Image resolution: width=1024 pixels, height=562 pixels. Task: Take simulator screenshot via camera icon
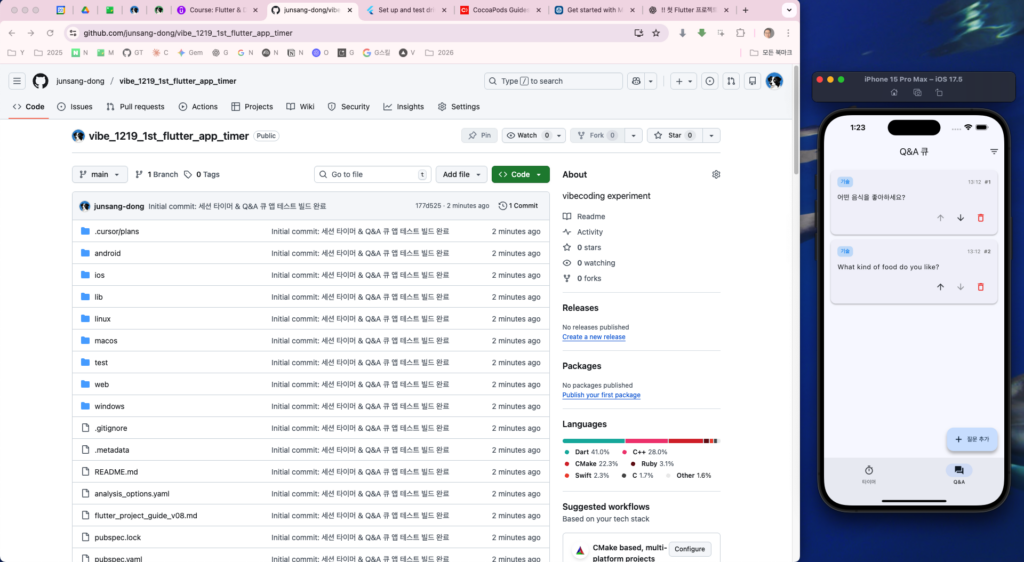(916, 92)
